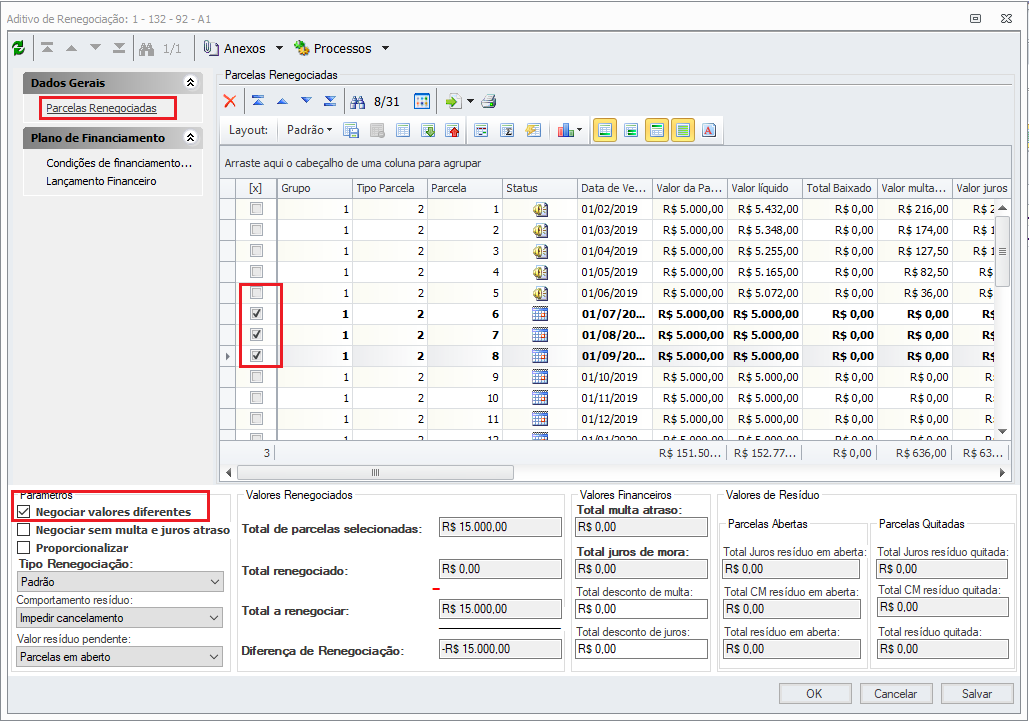Check the checkbox for parcela 5
The height and width of the screenshot is (721, 1029).
257,293
